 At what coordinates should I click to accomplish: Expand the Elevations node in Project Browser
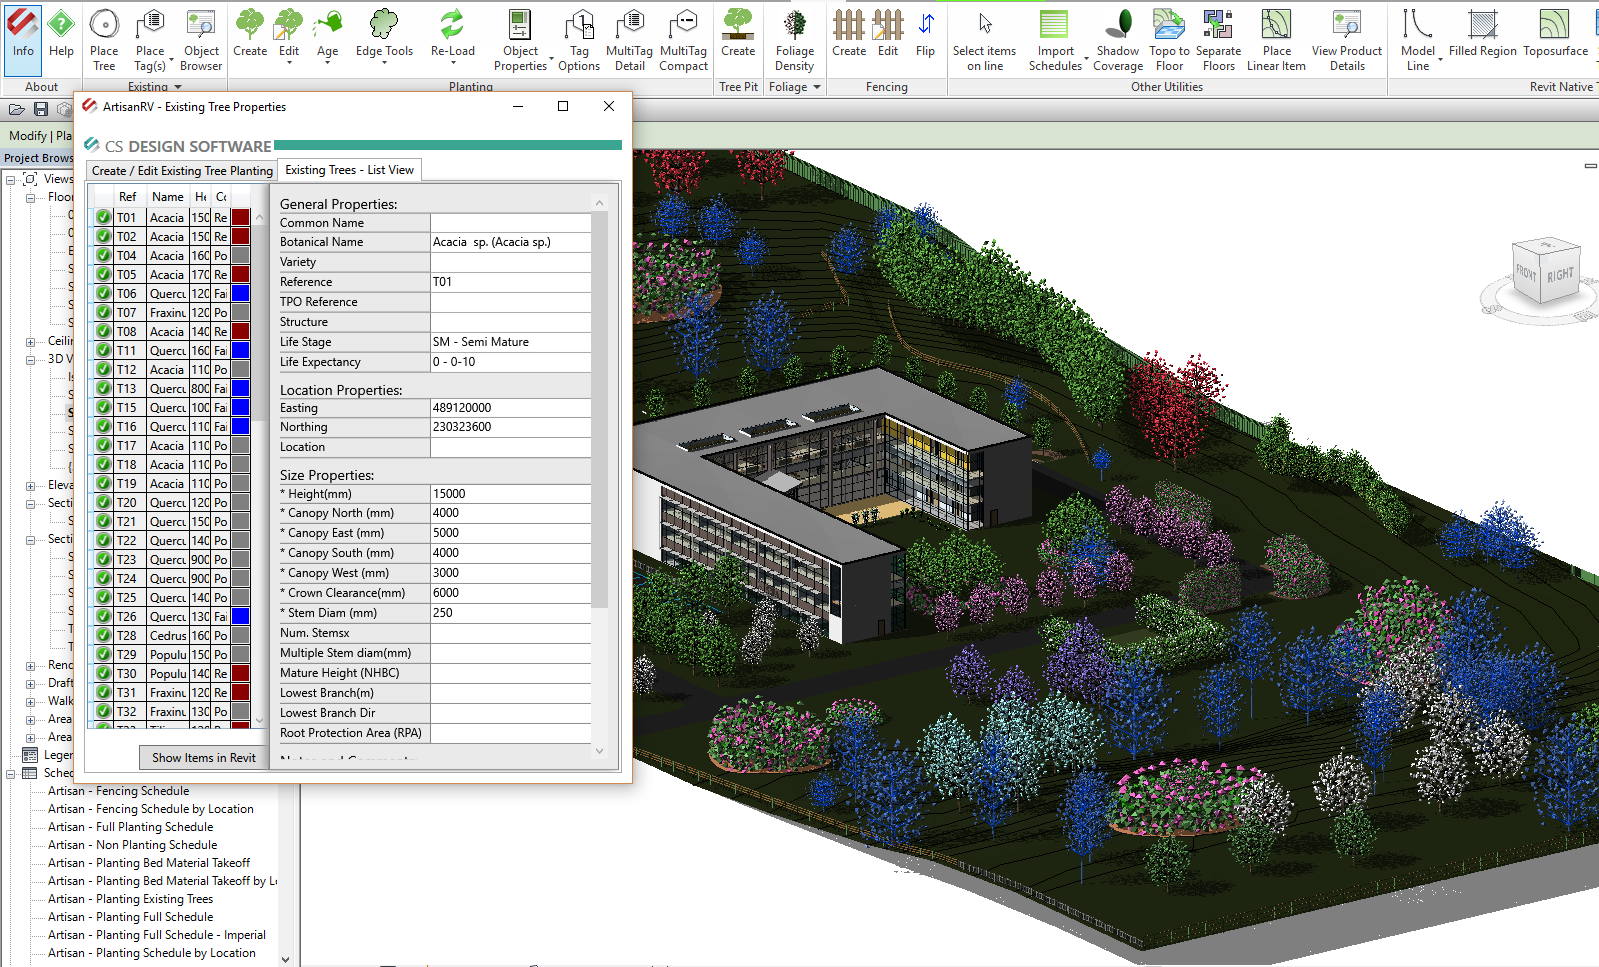[30, 485]
